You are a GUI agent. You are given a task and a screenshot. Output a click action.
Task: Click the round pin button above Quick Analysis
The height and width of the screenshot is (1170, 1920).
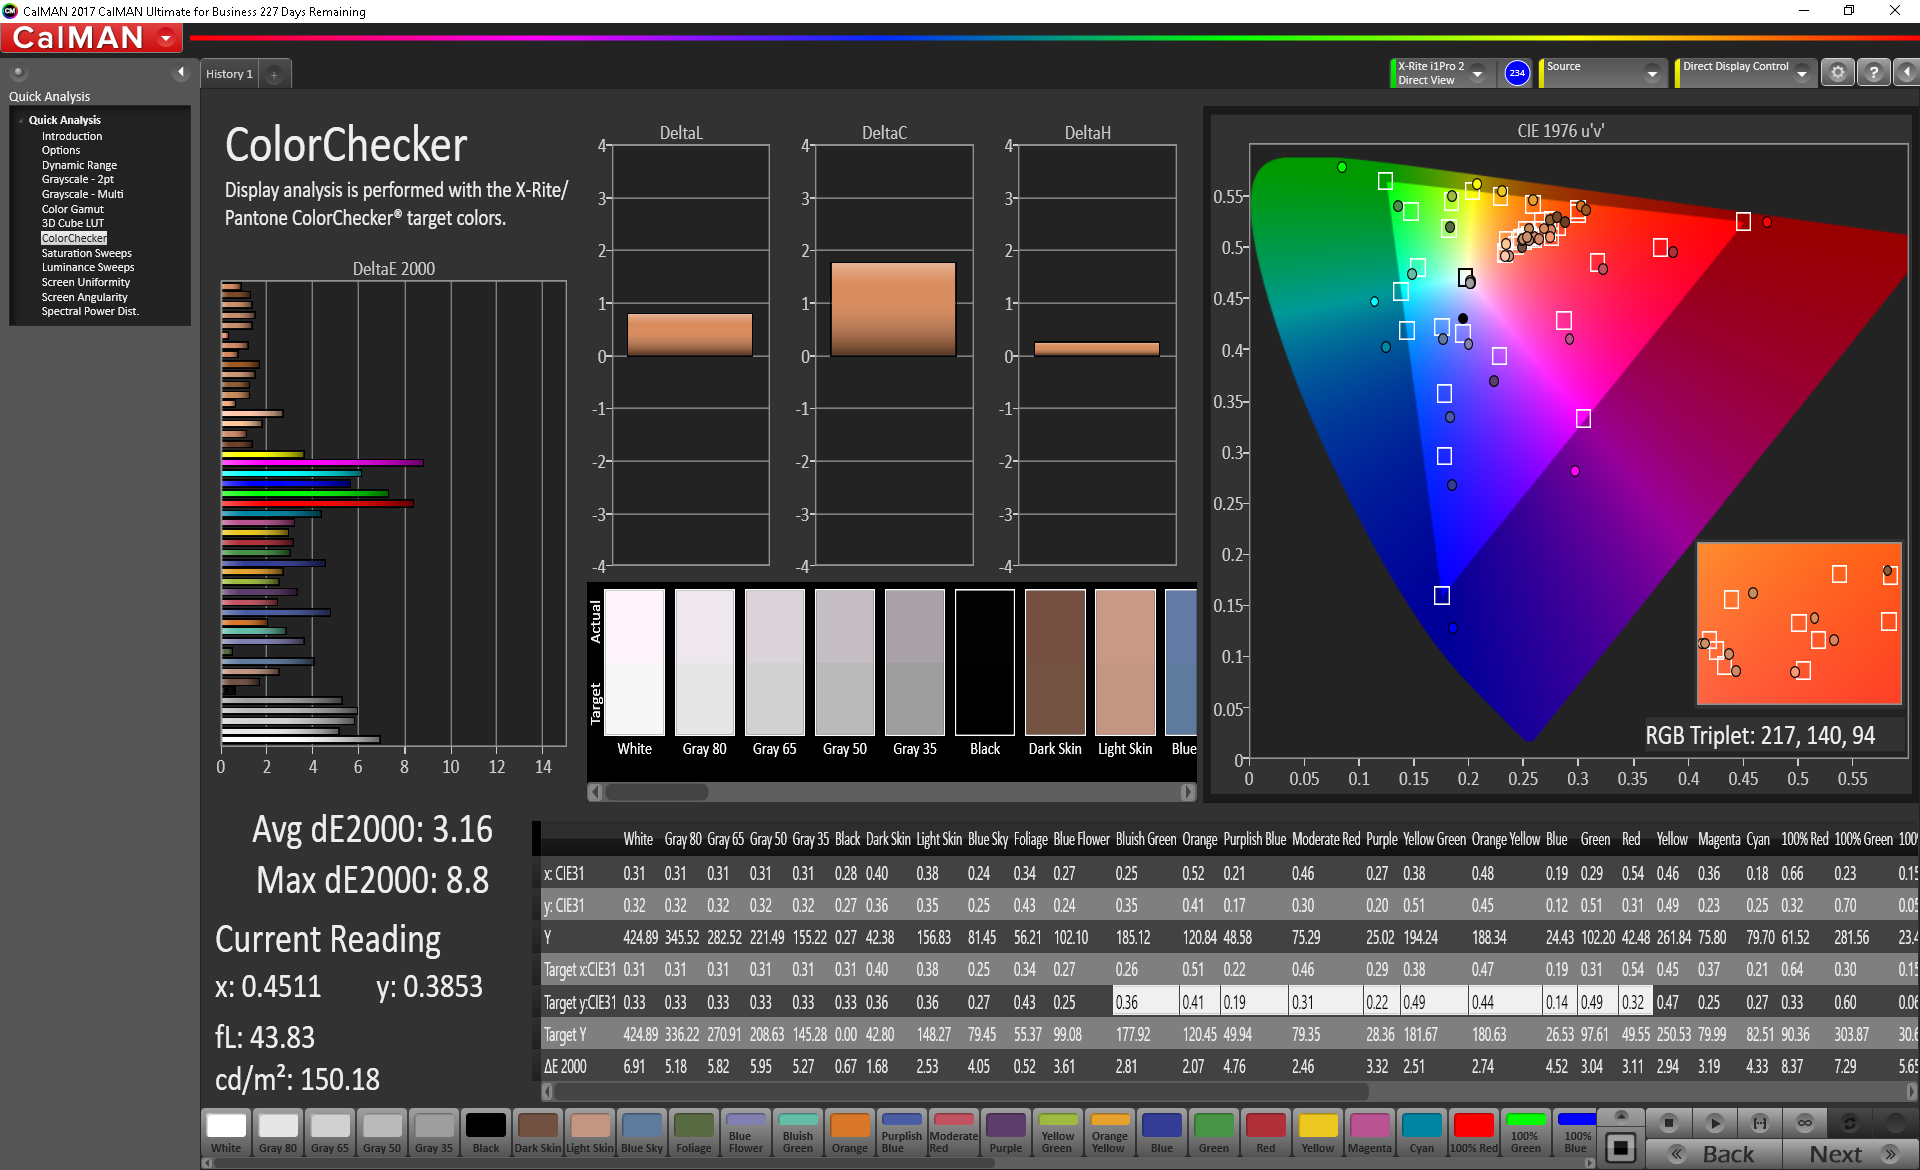18,73
